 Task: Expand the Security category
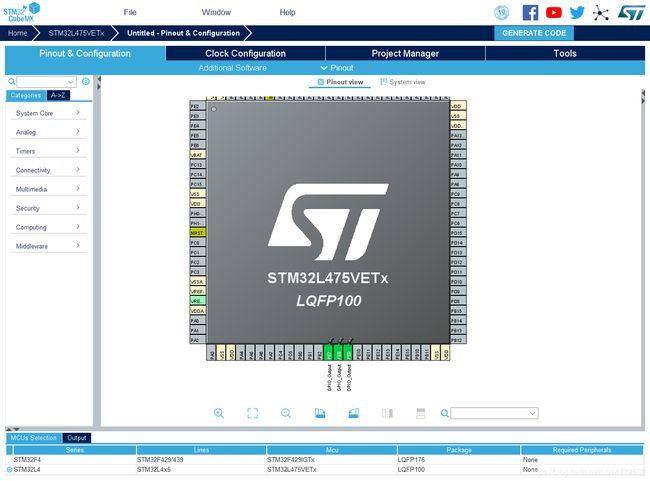[x=48, y=208]
